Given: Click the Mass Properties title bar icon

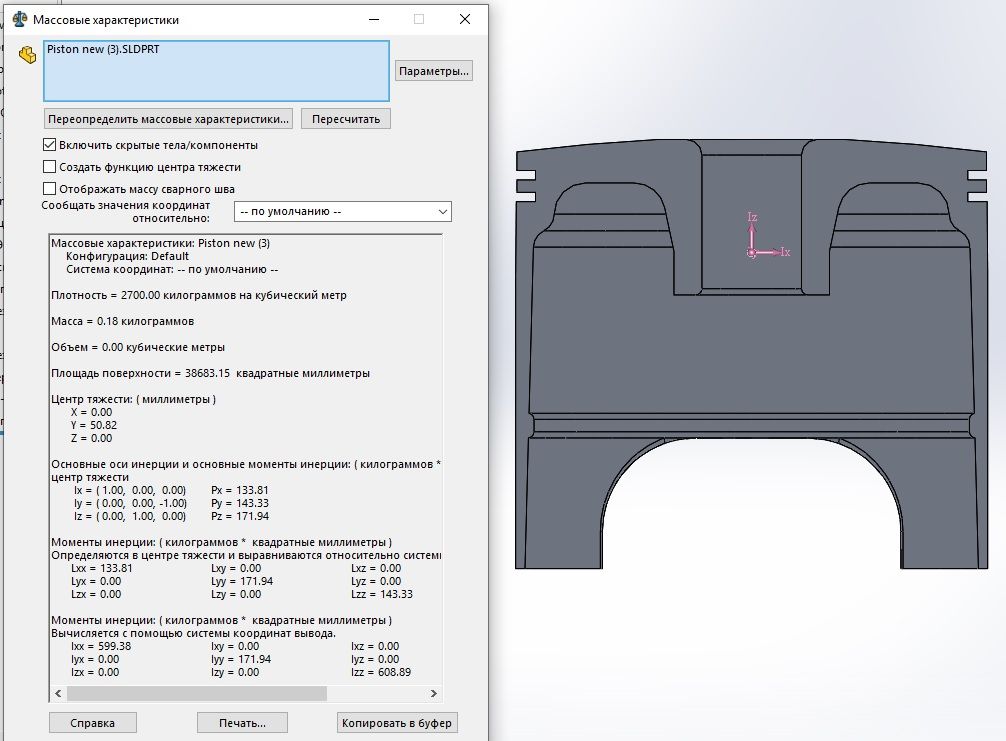Looking at the screenshot, I should [18, 19].
